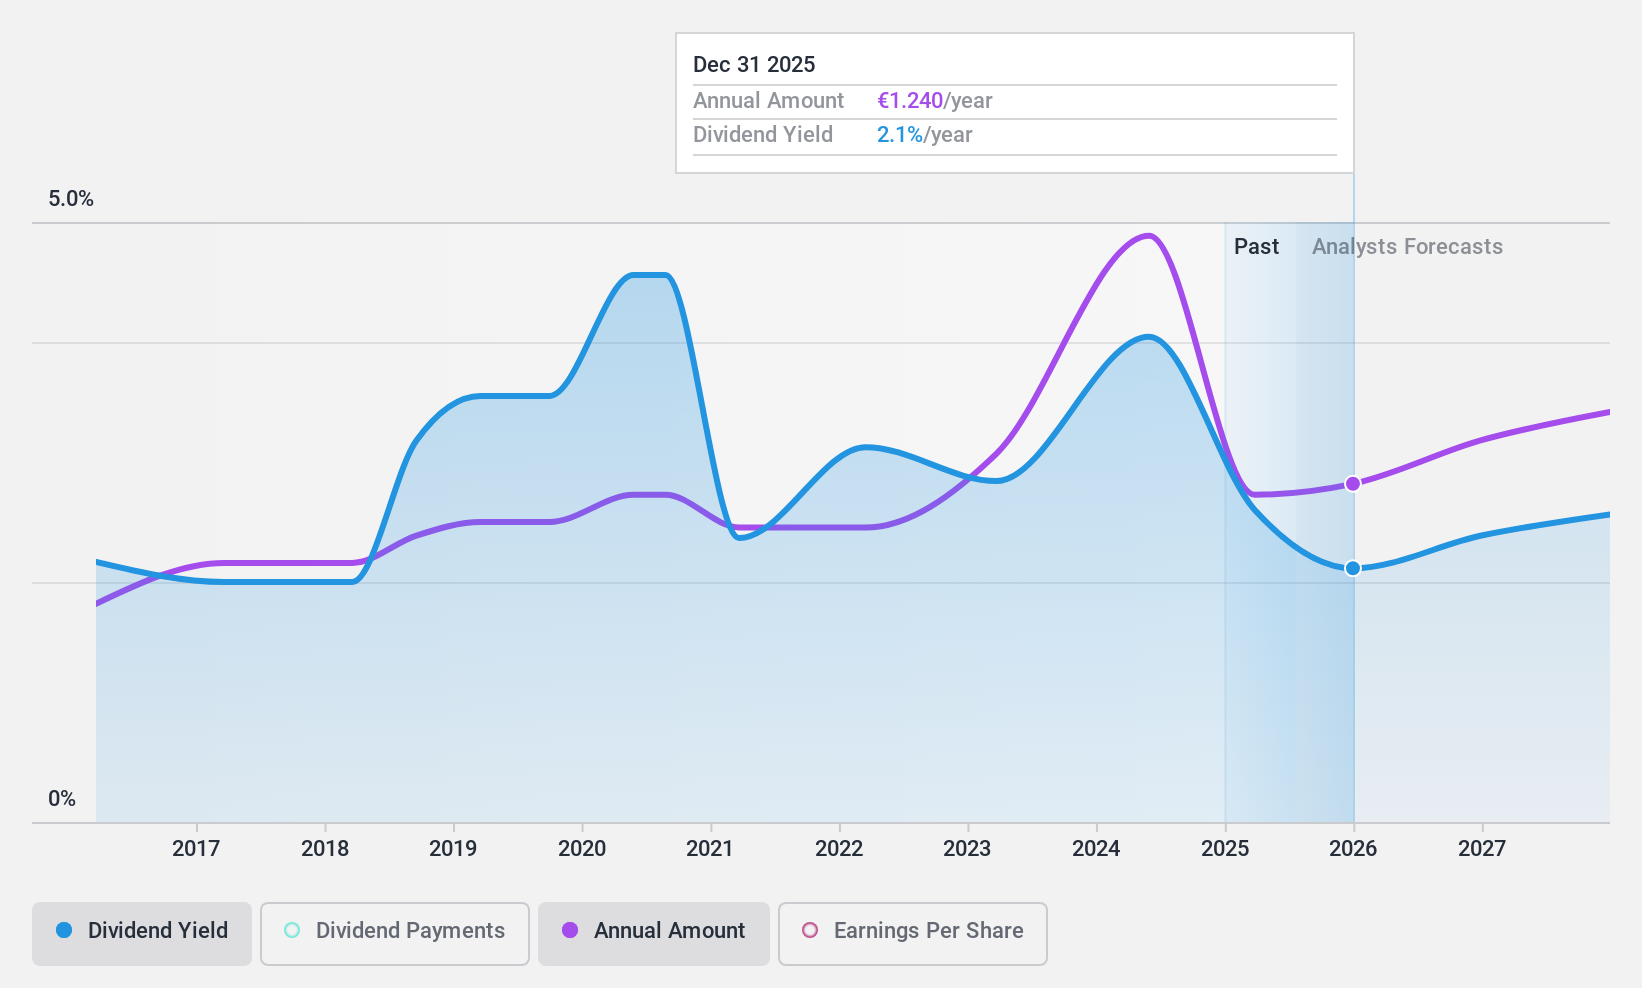Click the 2025 axis label
Image resolution: width=1642 pixels, height=988 pixels.
click(x=1225, y=849)
